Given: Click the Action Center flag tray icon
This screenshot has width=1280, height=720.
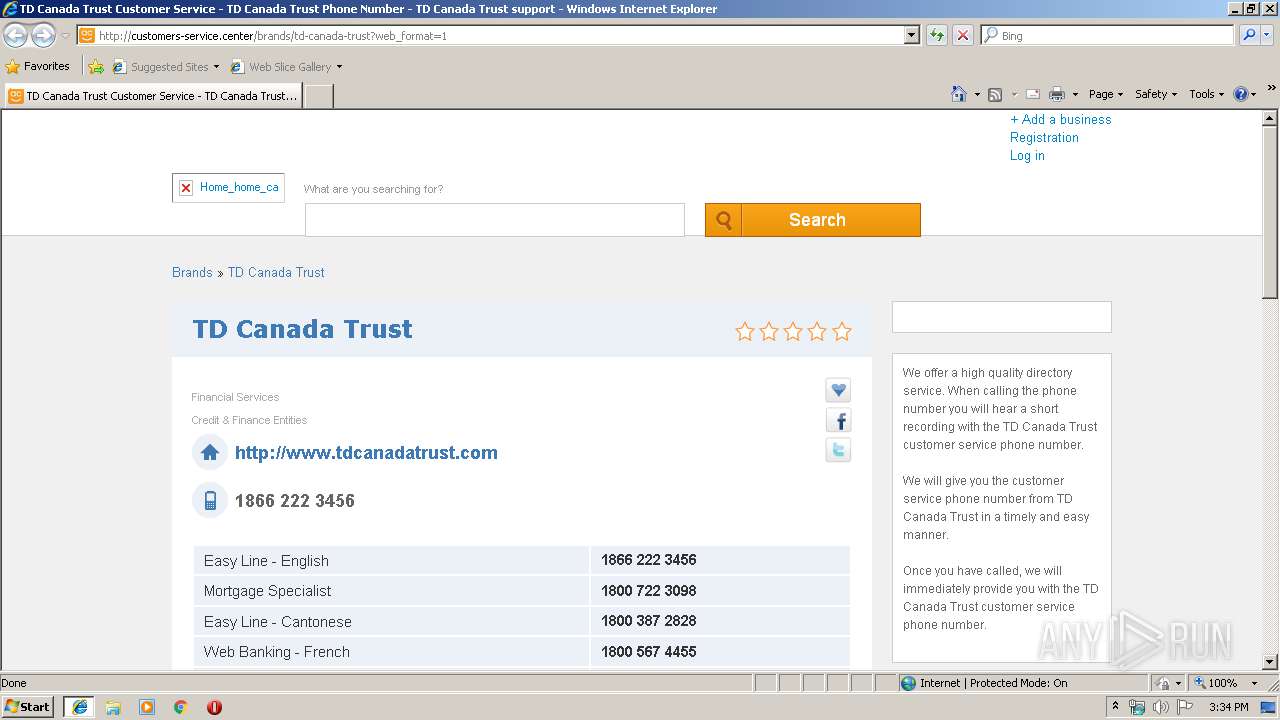Looking at the screenshot, I should tap(1186, 707).
